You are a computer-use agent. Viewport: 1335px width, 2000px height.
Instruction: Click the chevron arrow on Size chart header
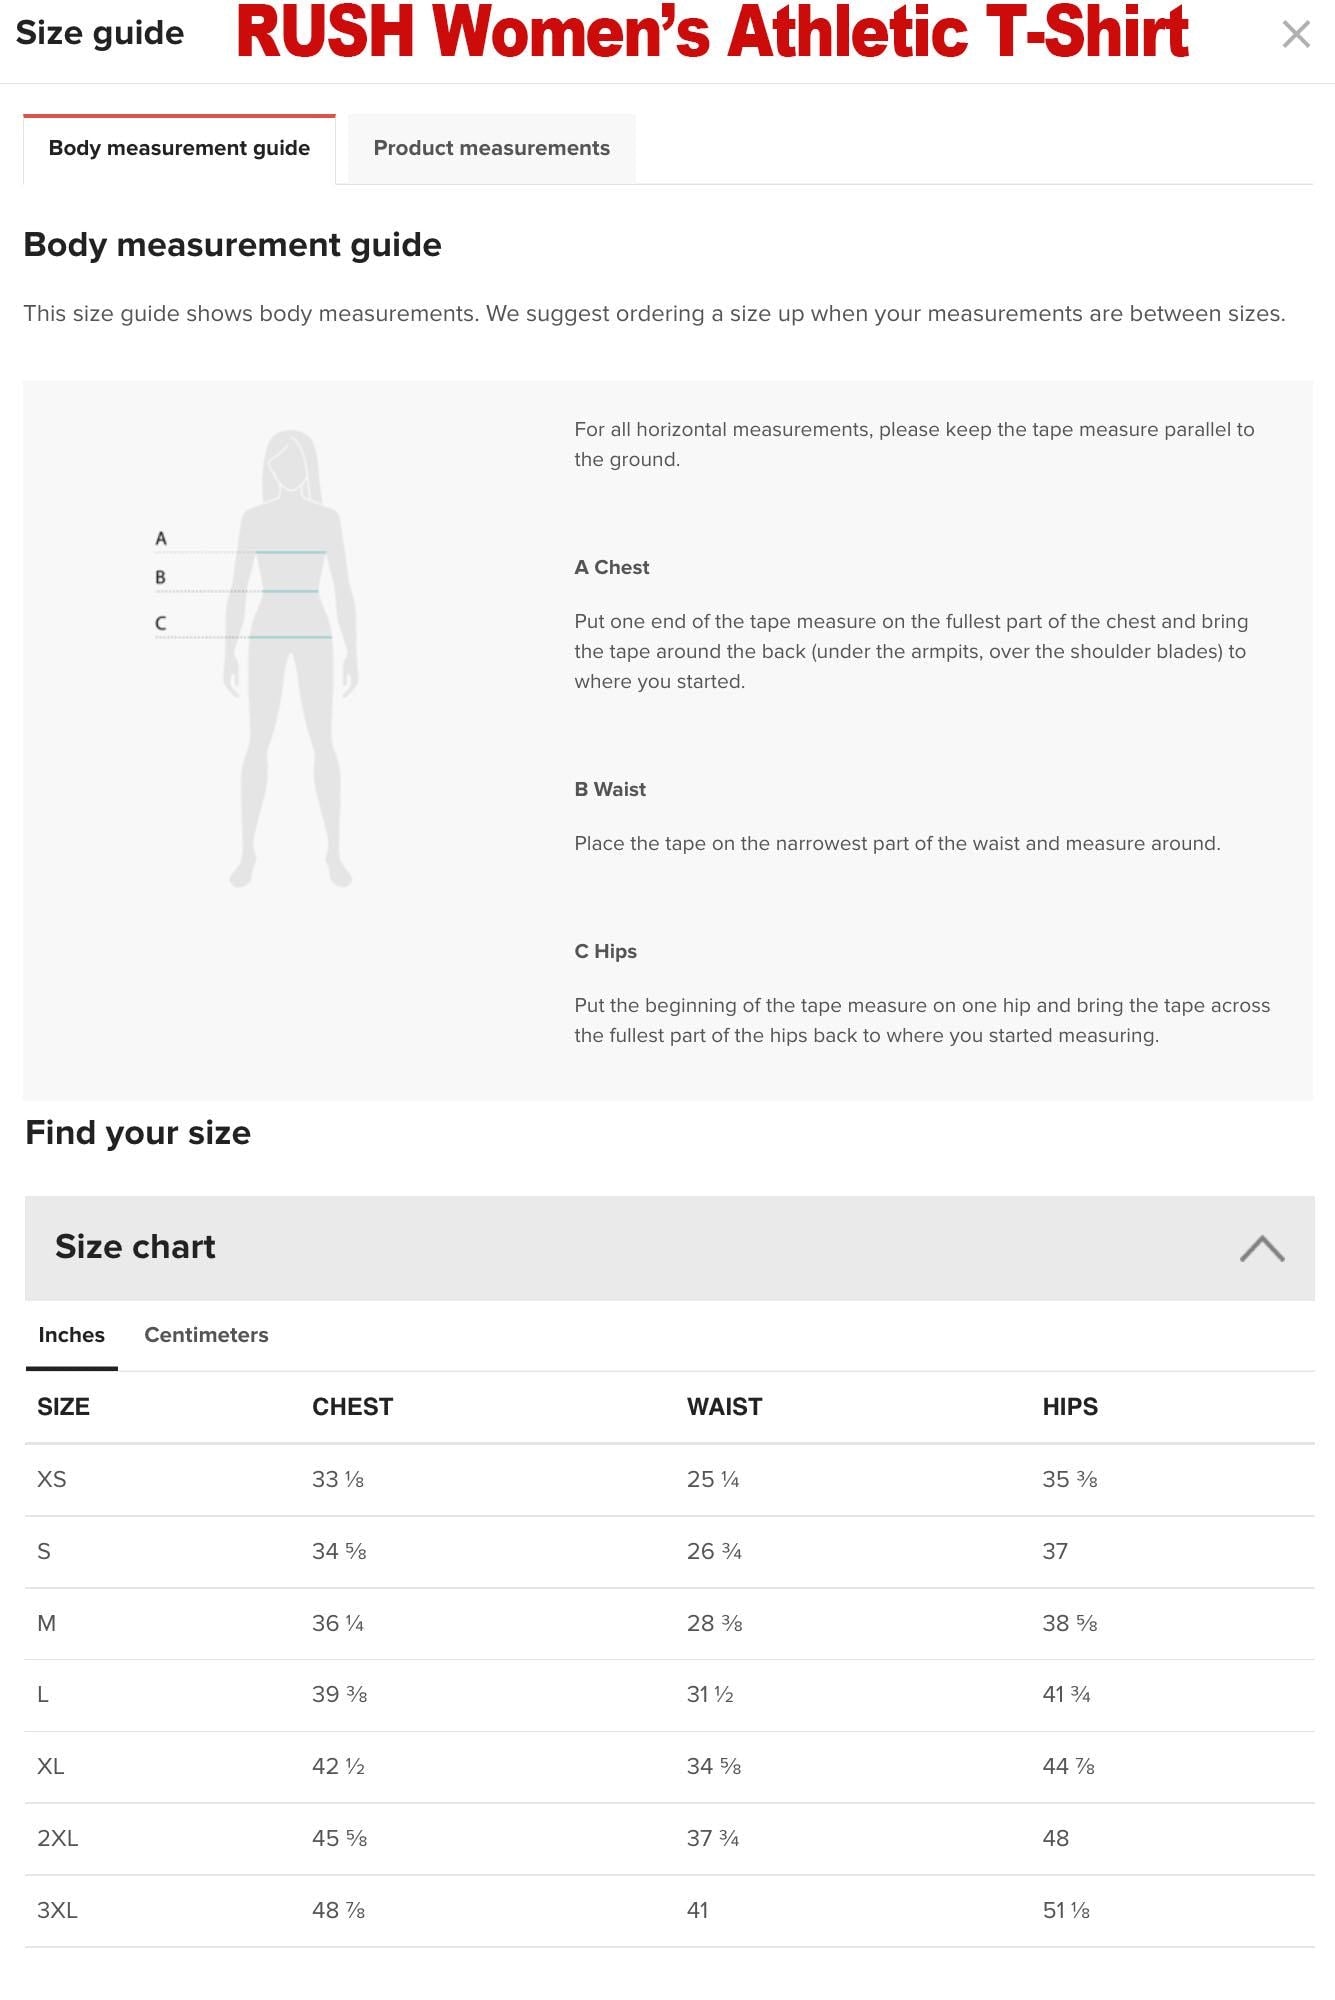(1262, 1247)
